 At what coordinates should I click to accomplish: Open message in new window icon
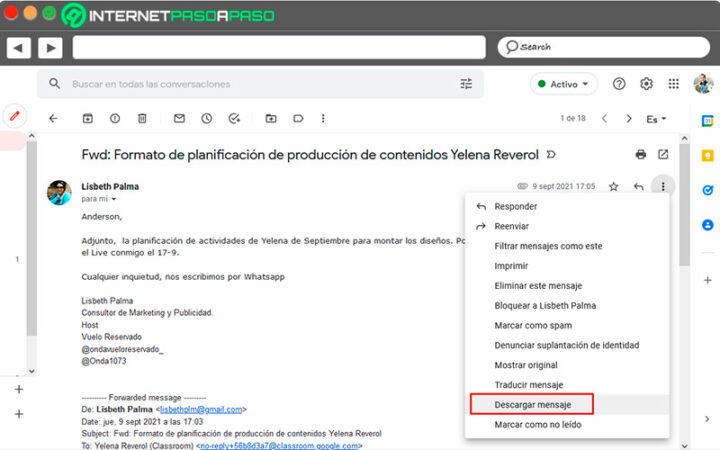[x=663, y=154]
